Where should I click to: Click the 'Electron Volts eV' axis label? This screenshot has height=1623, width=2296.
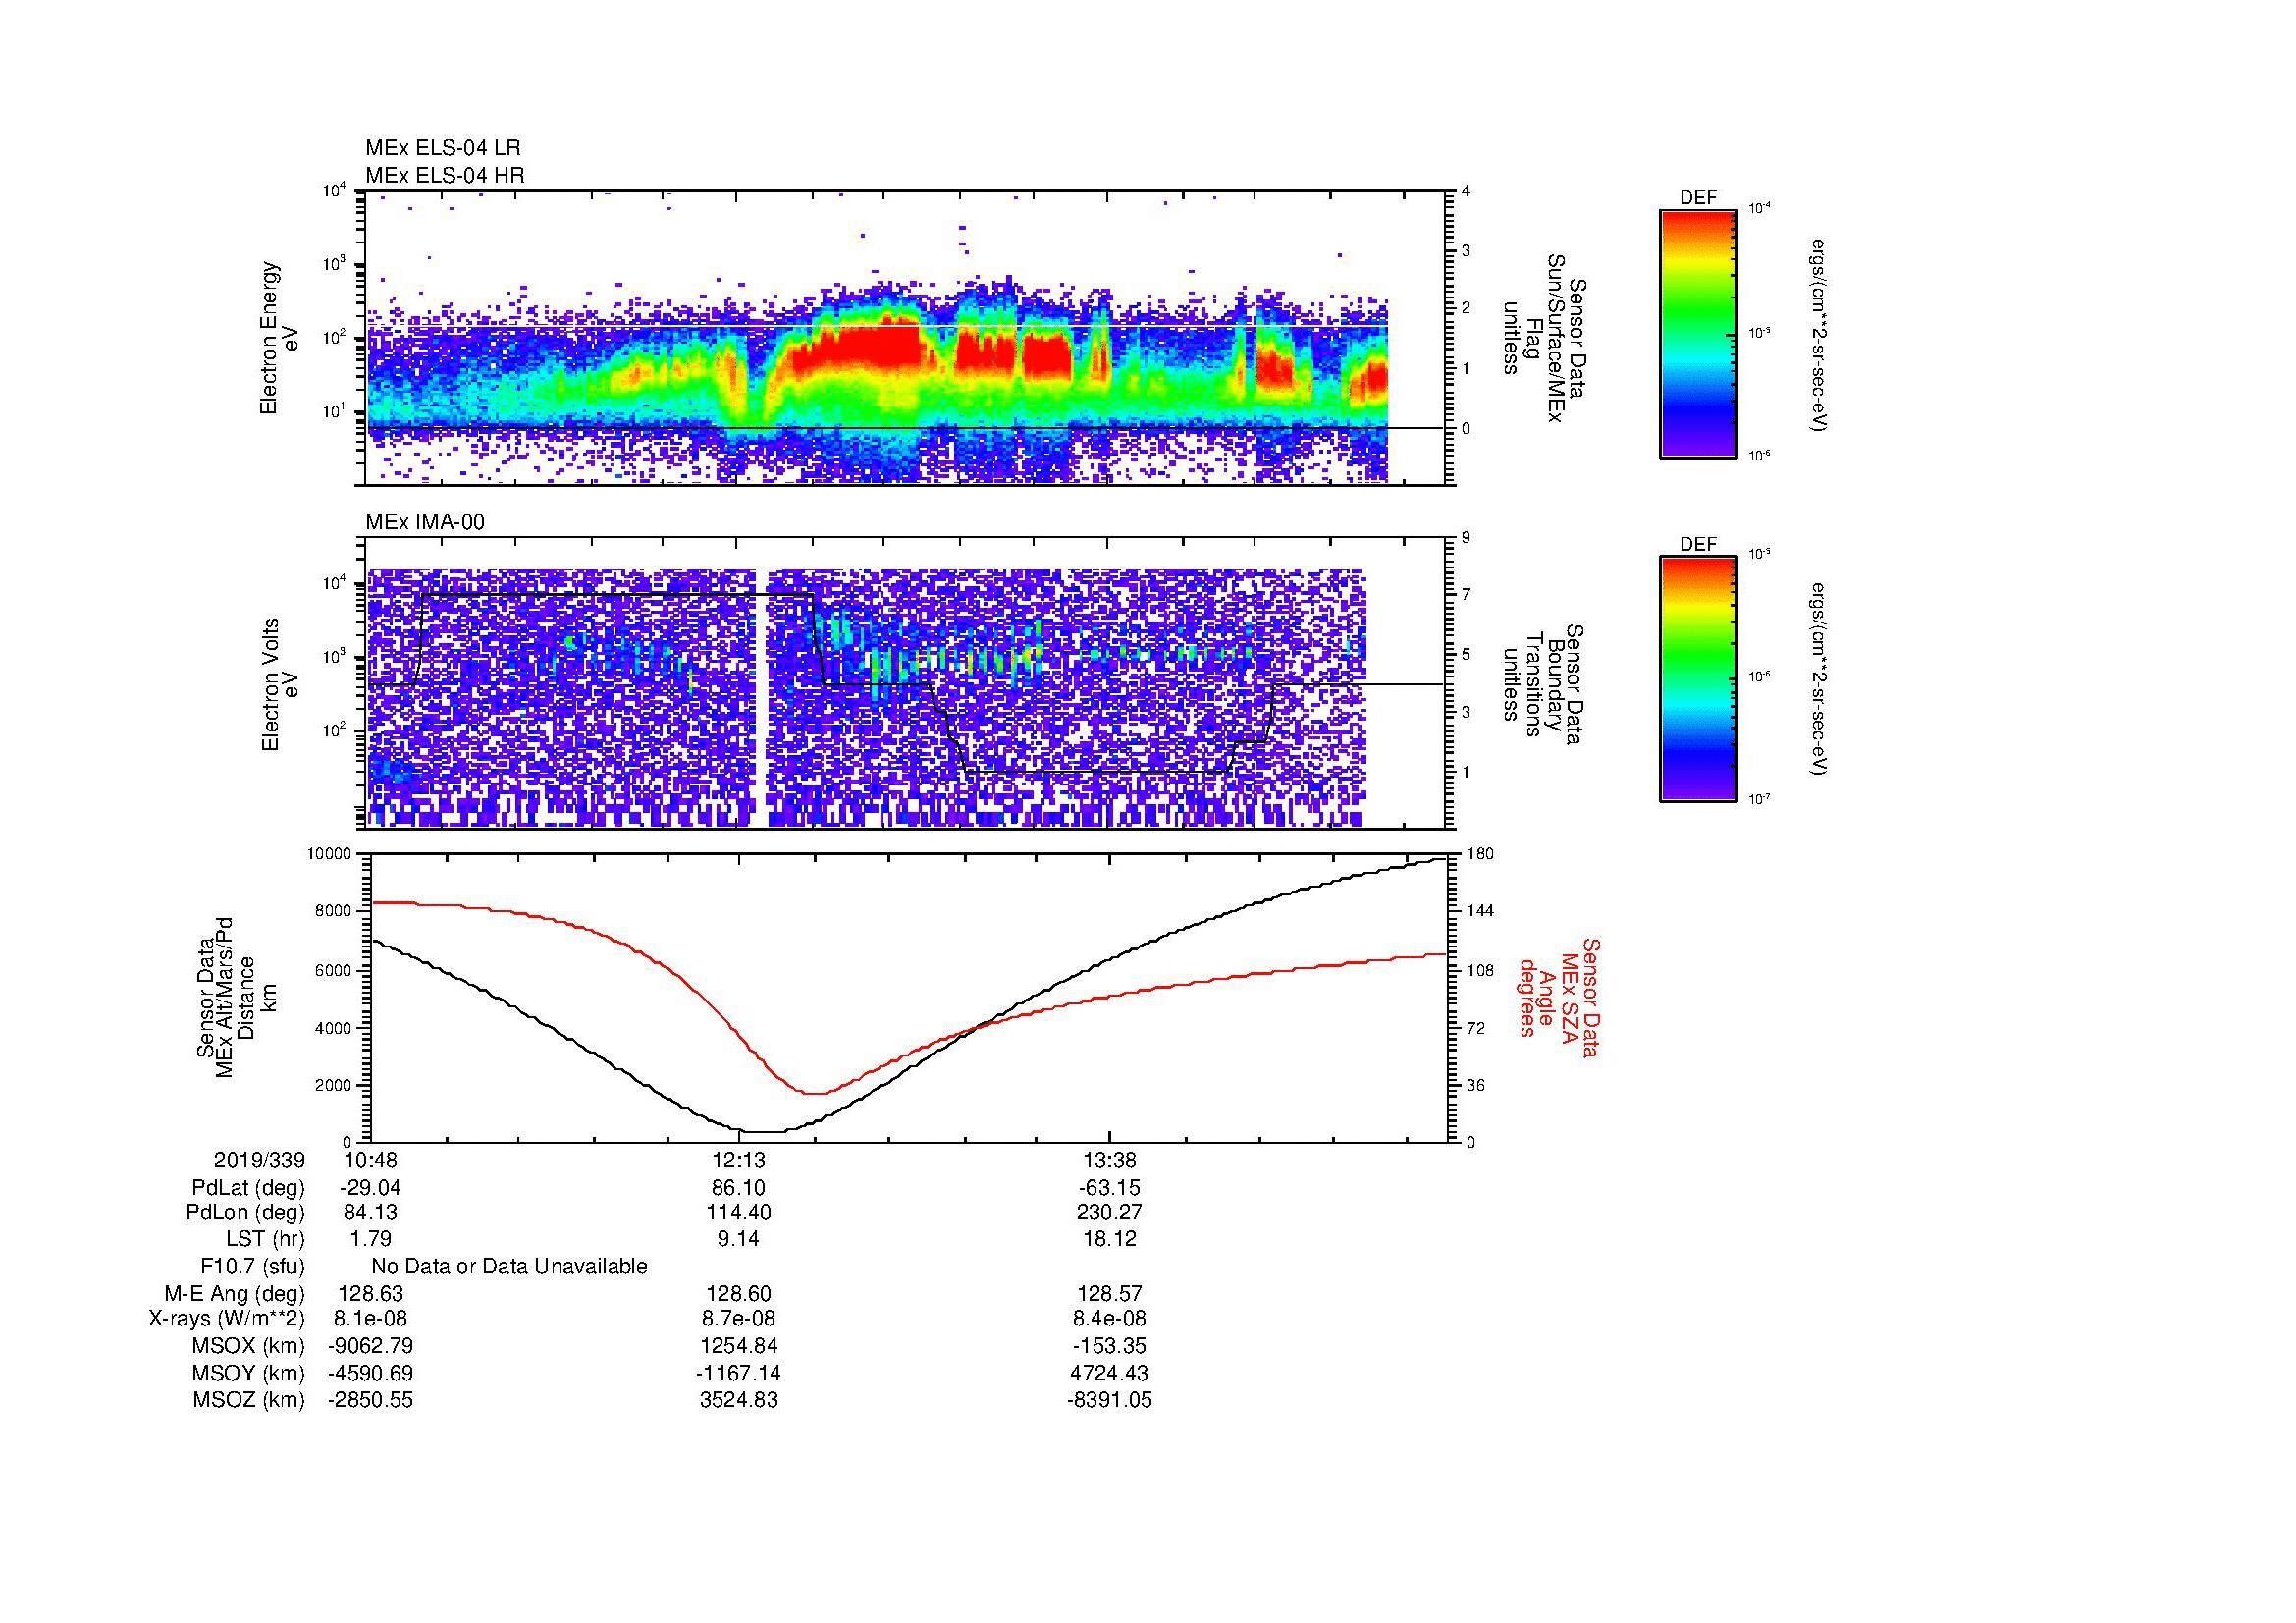[x=280, y=685]
